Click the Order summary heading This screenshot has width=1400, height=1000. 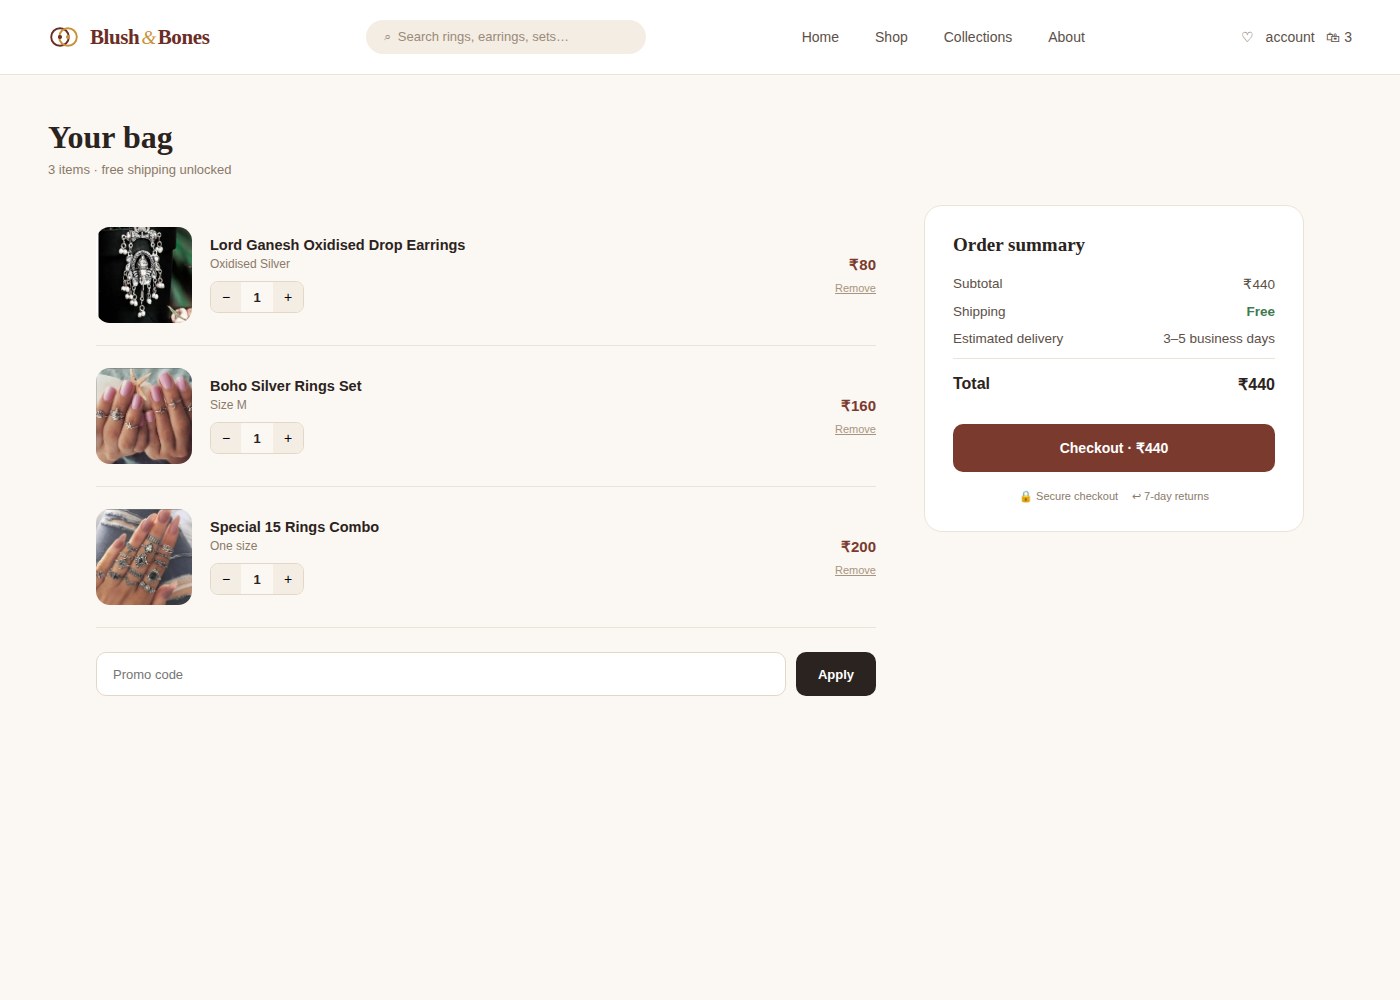(1018, 245)
